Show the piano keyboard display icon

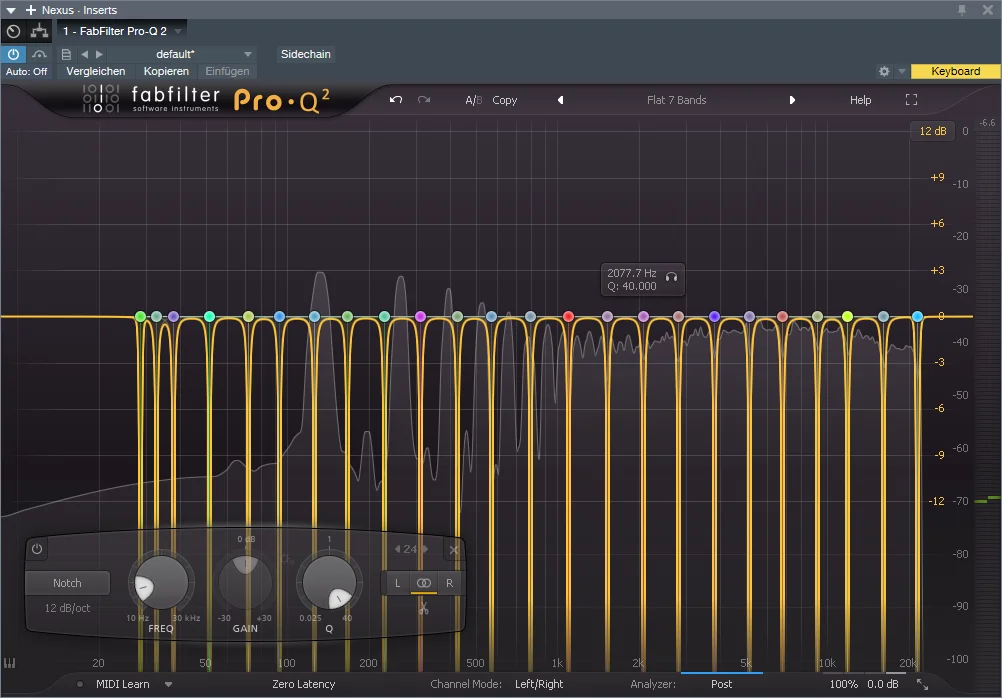(x=10, y=663)
